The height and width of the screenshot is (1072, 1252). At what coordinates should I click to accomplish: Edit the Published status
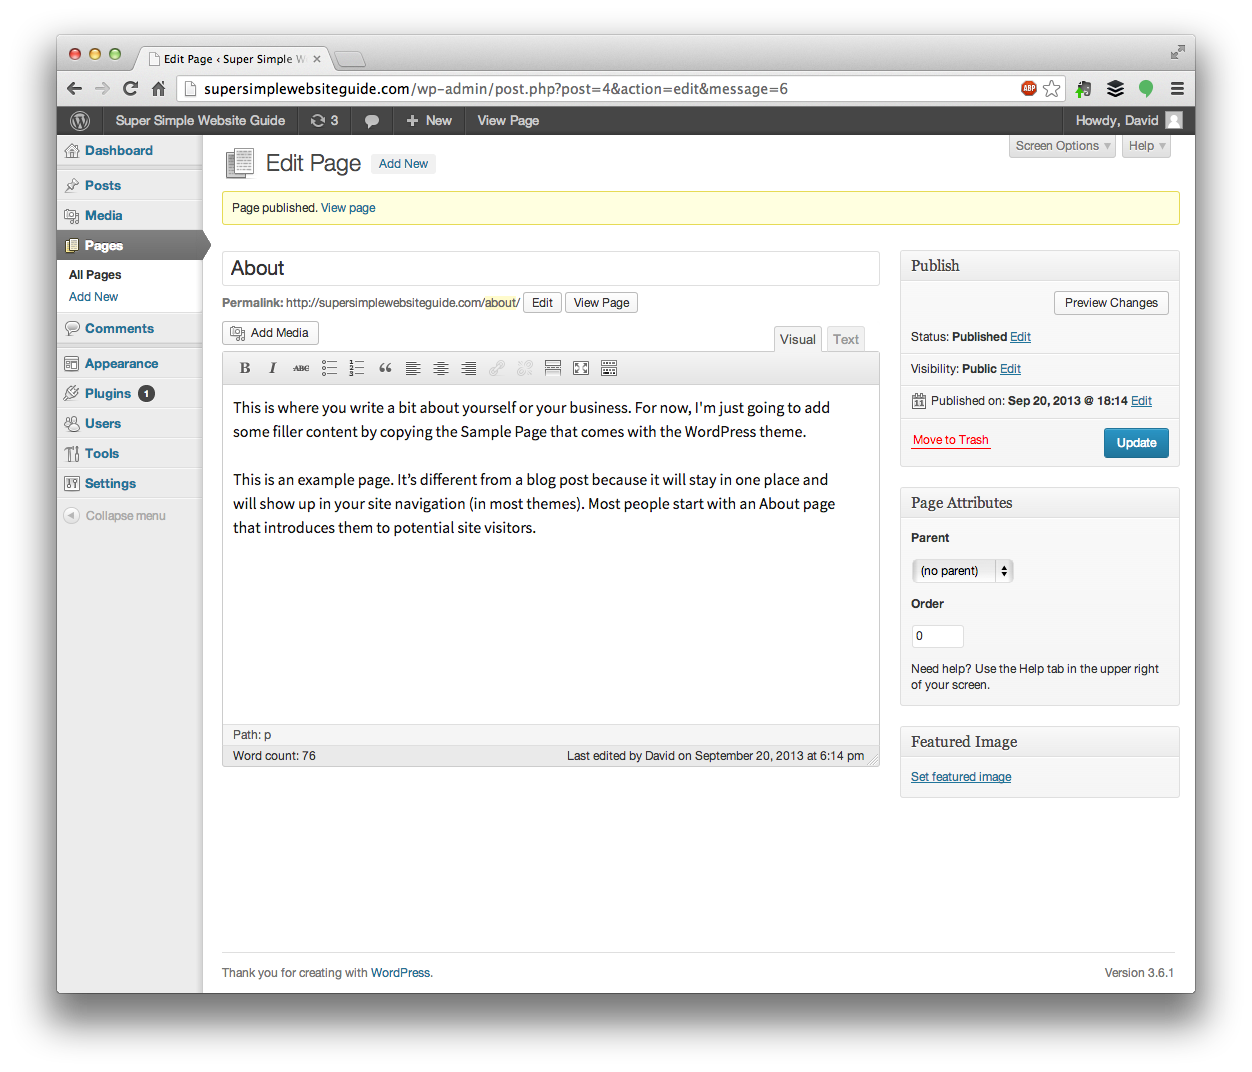tap(1020, 337)
